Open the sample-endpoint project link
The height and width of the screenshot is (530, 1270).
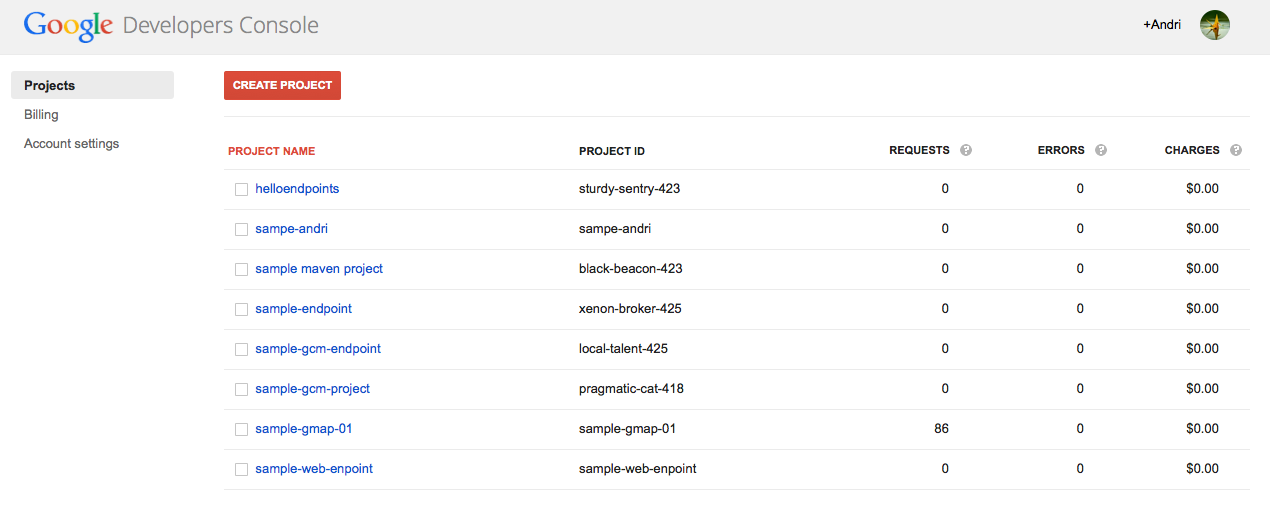coord(303,309)
